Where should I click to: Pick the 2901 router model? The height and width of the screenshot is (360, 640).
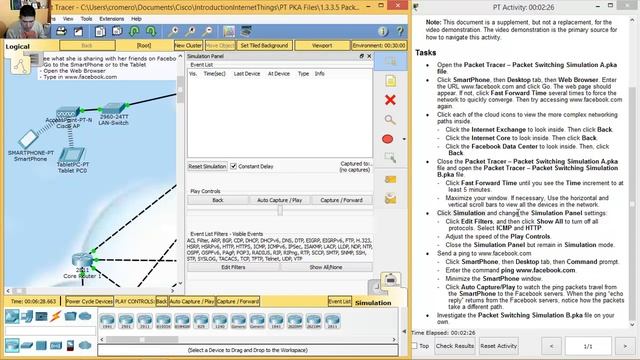[x=126, y=321]
